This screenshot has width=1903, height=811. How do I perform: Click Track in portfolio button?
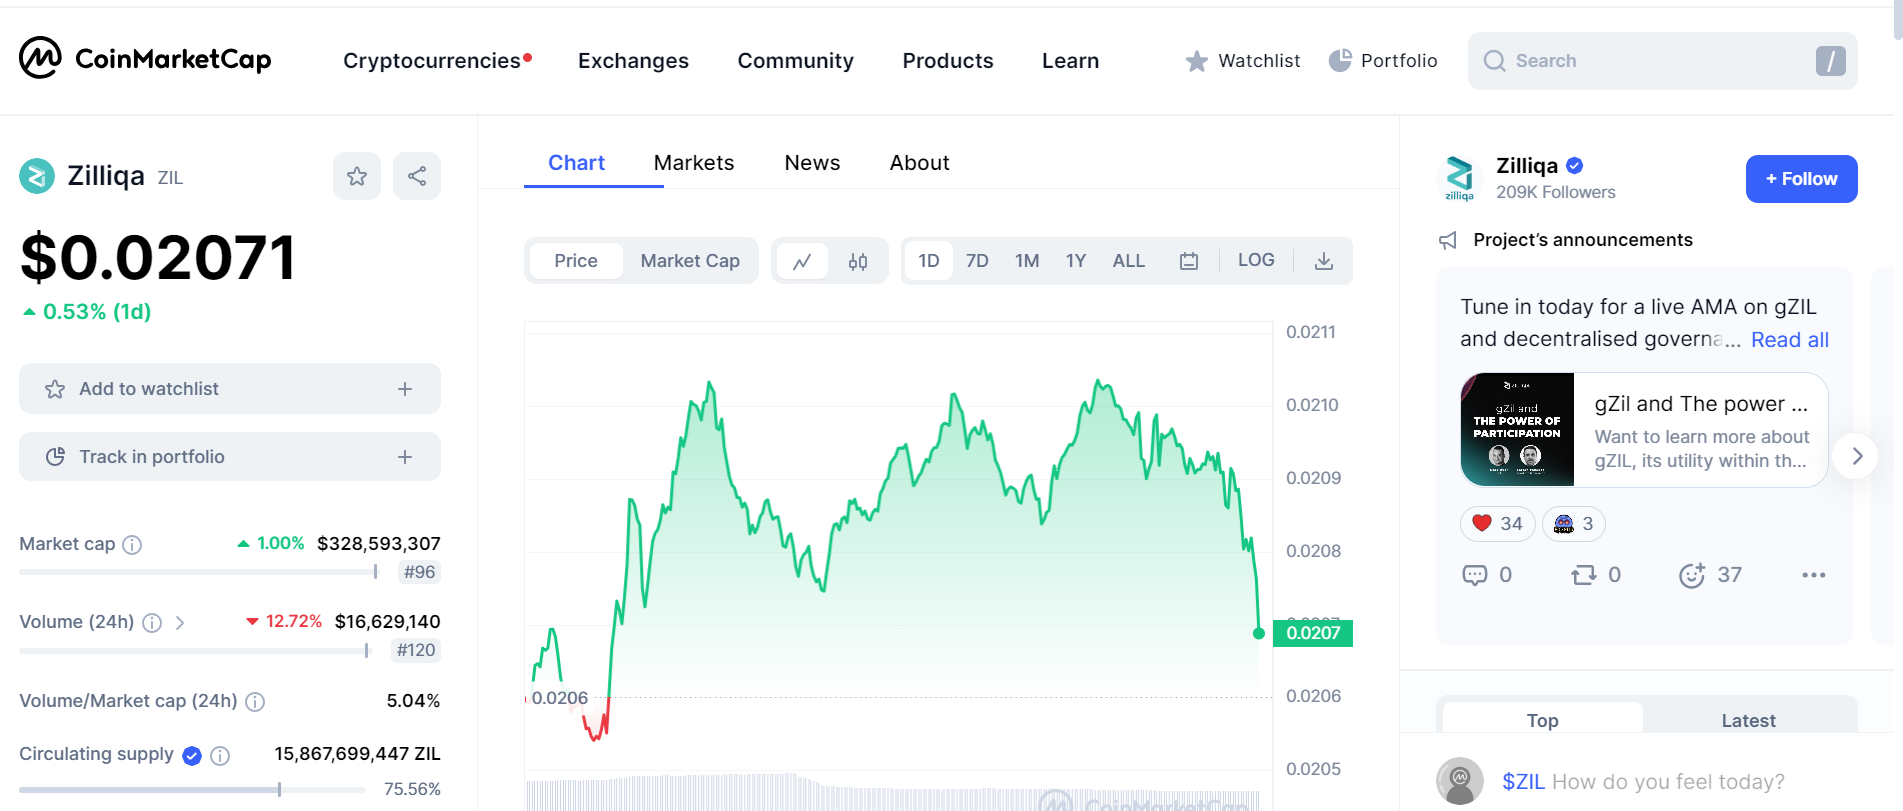pyautogui.click(x=230, y=457)
